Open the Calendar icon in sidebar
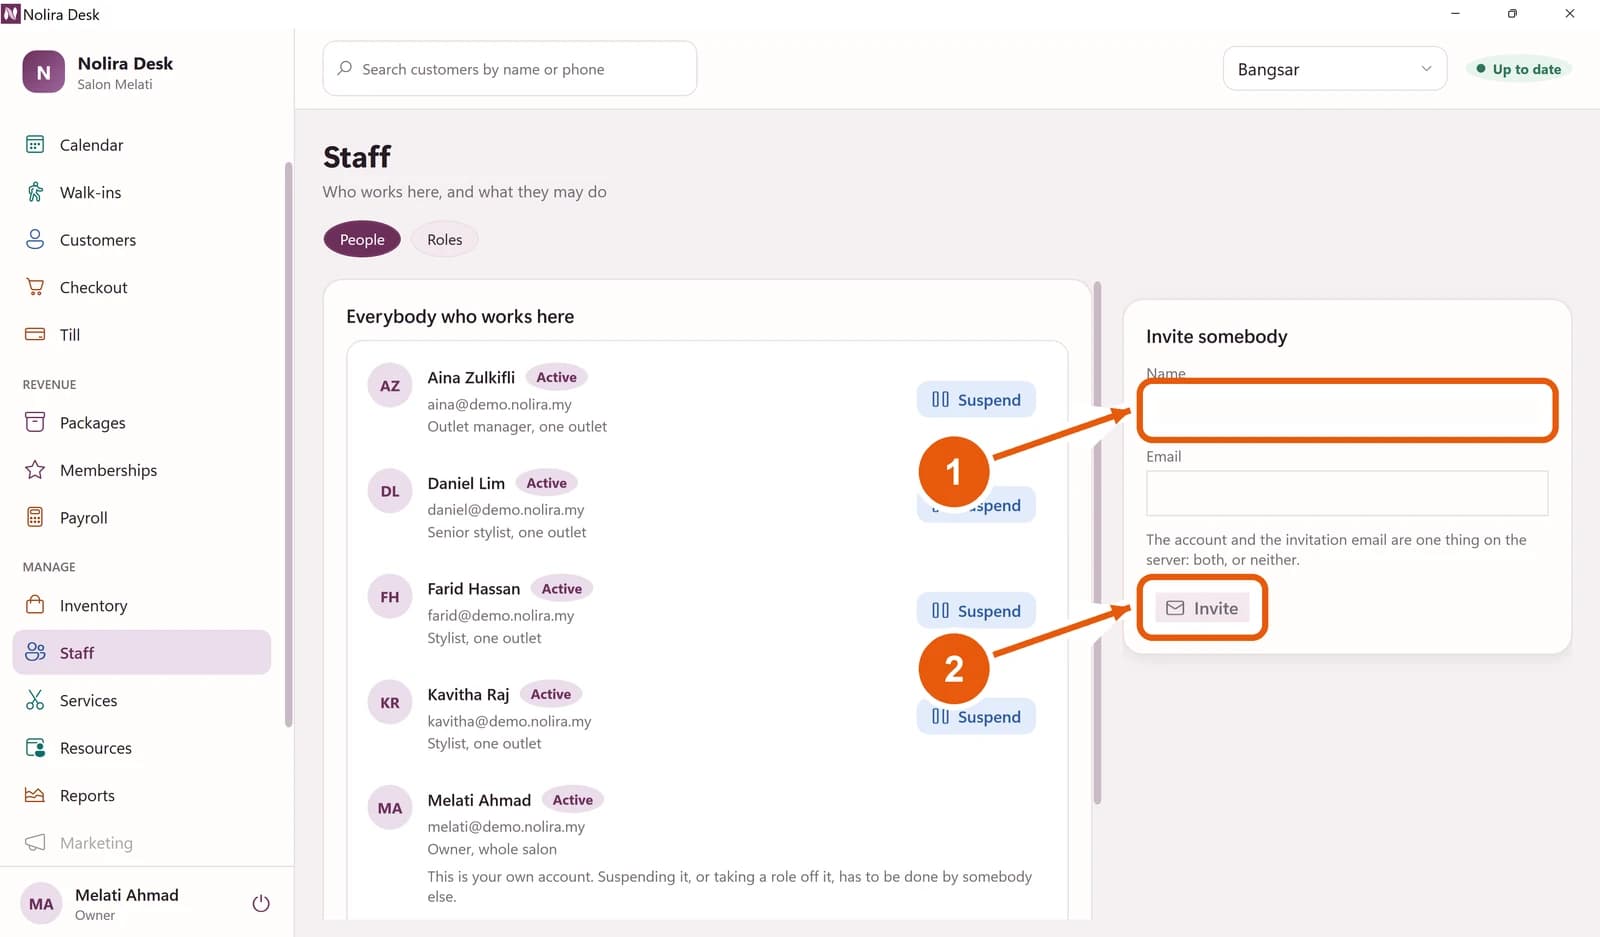 35,145
